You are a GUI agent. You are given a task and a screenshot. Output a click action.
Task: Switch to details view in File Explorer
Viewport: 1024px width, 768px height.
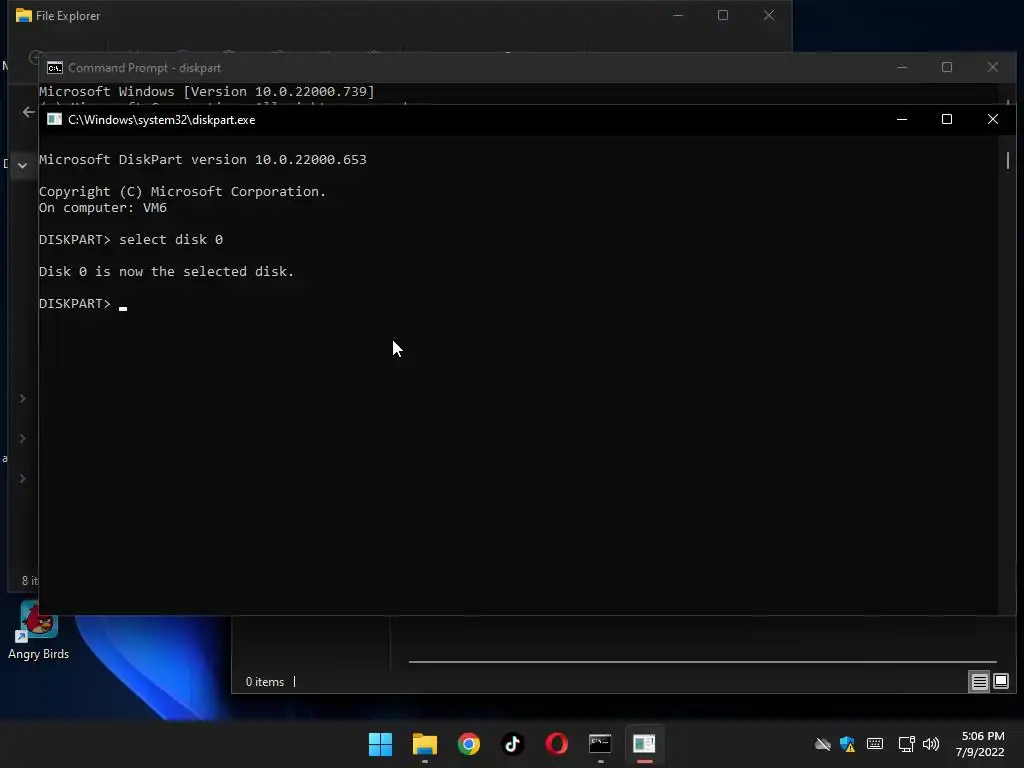click(979, 682)
